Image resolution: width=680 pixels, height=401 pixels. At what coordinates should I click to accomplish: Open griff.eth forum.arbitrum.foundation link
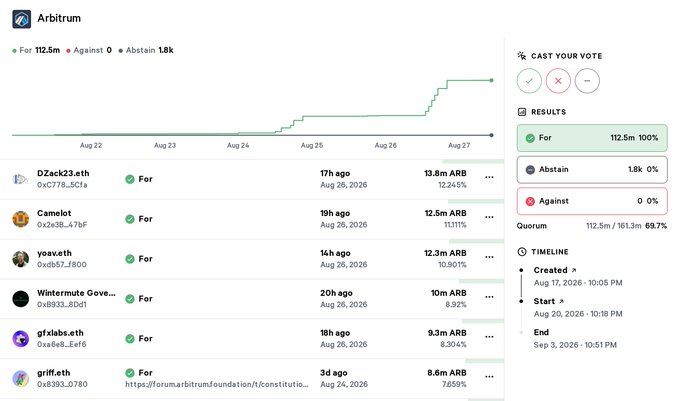click(x=217, y=384)
